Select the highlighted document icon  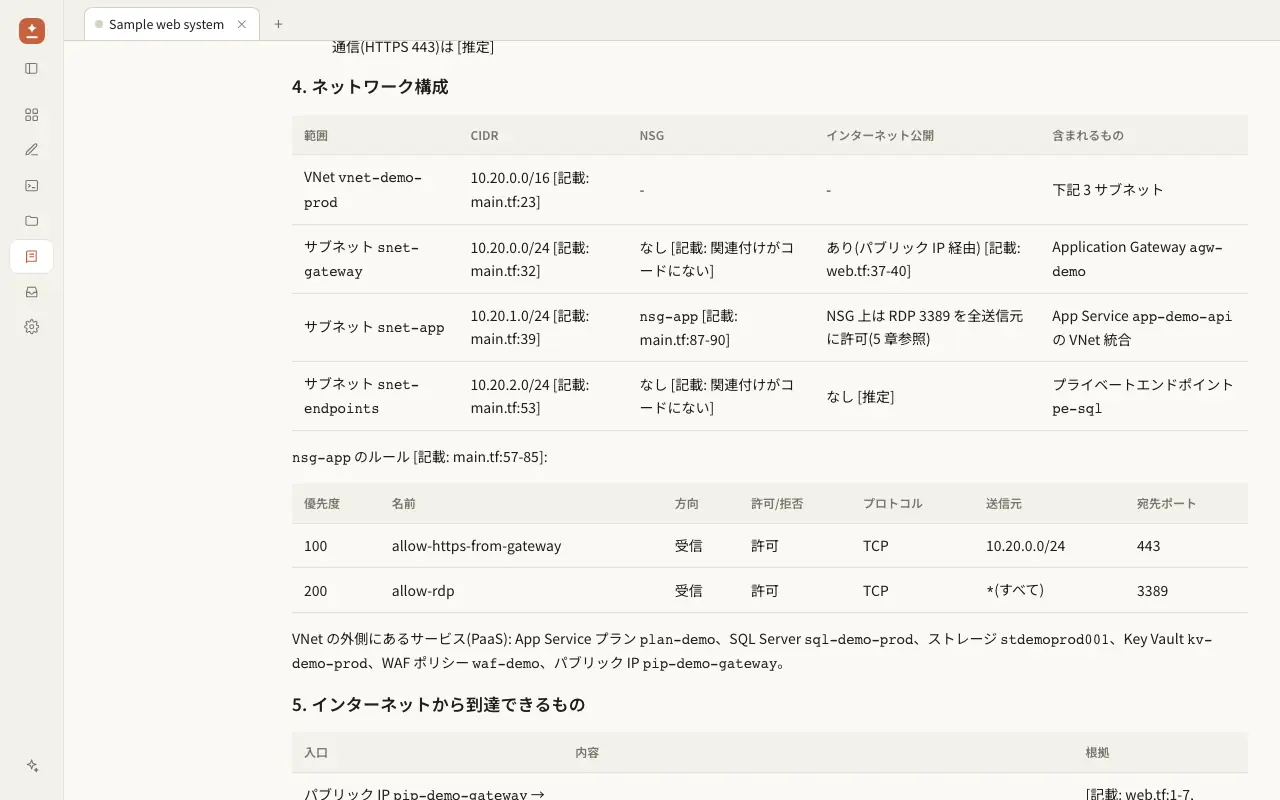(32, 256)
